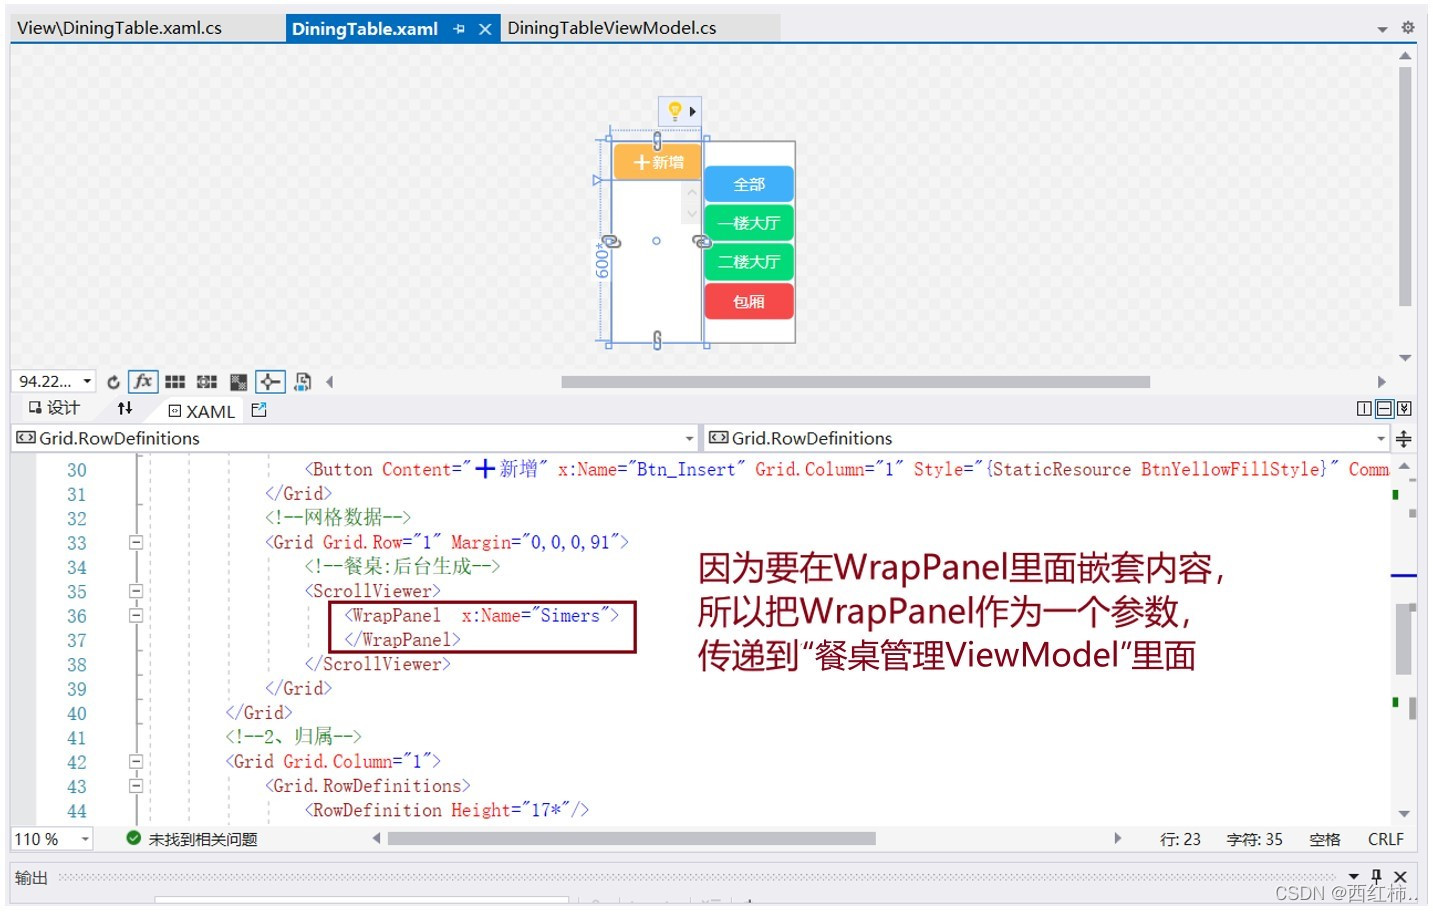
Task: Select the blue 全部 button in designer
Action: tap(749, 184)
